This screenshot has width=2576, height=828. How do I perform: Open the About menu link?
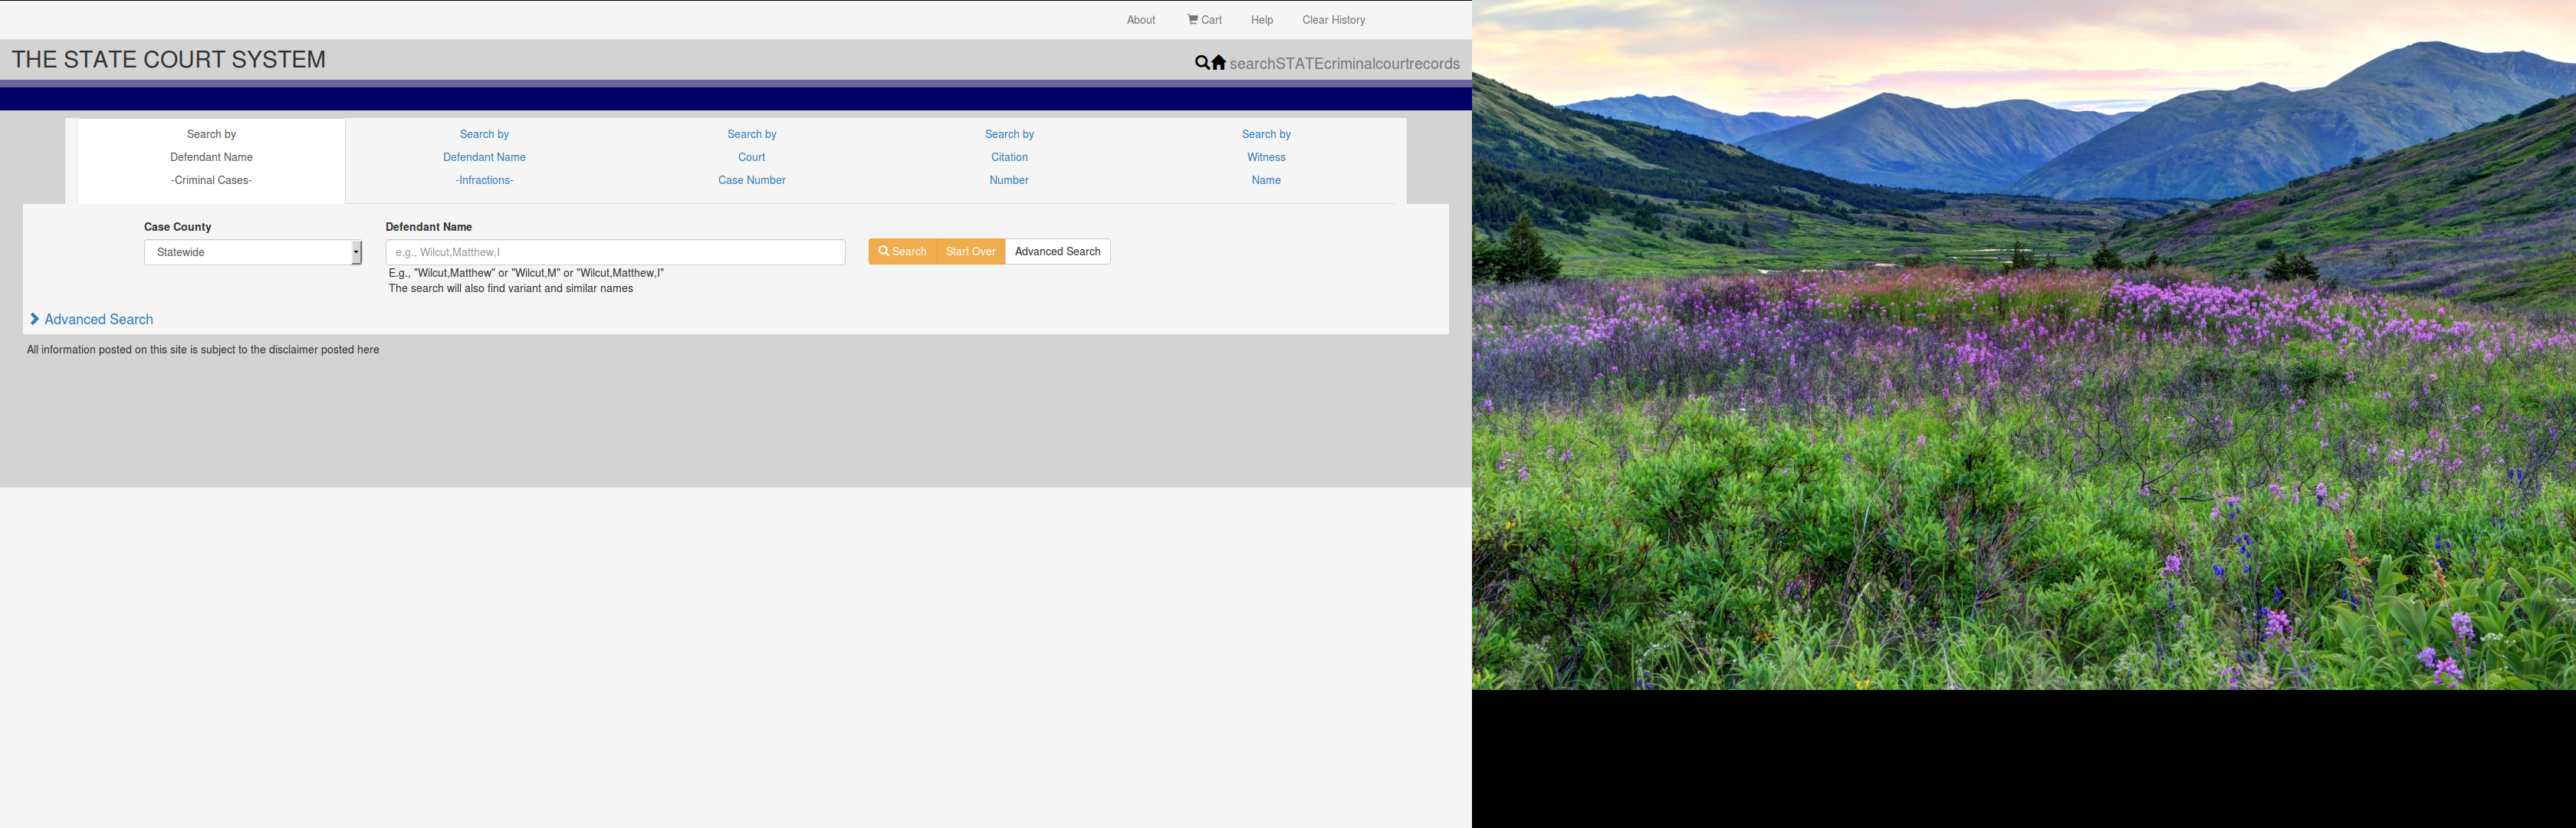pyautogui.click(x=1140, y=20)
